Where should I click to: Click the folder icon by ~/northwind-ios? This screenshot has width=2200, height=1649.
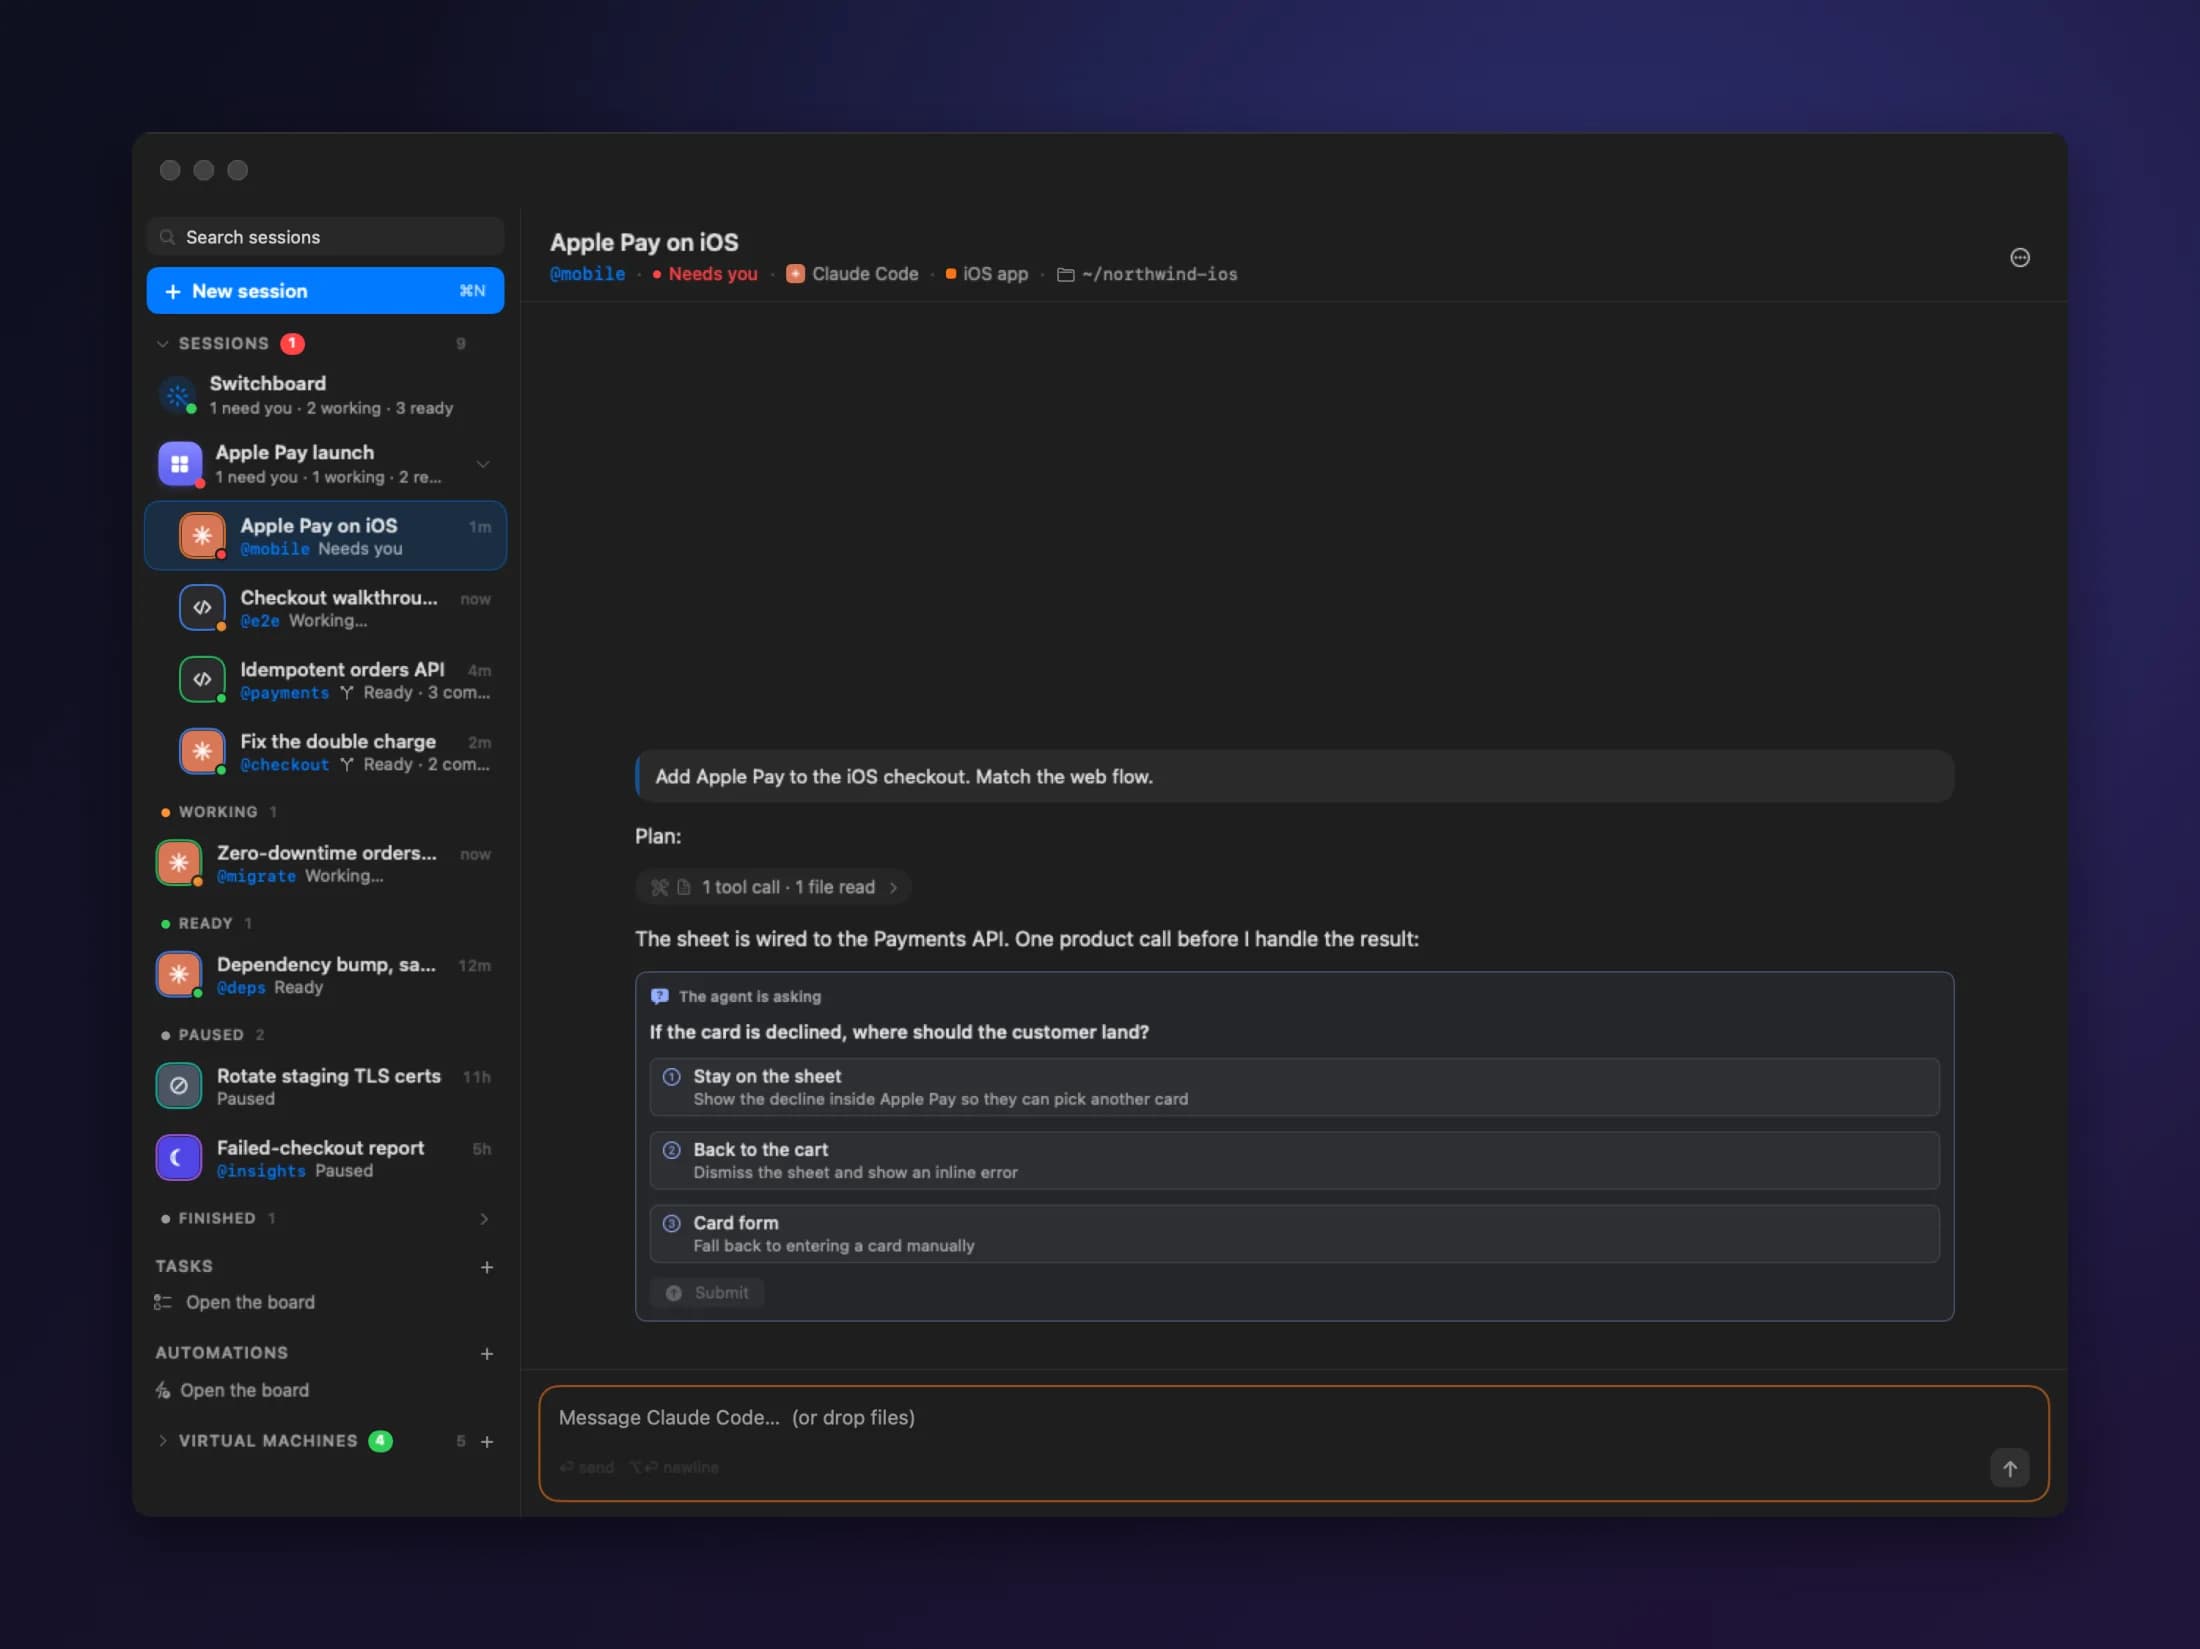(1065, 274)
